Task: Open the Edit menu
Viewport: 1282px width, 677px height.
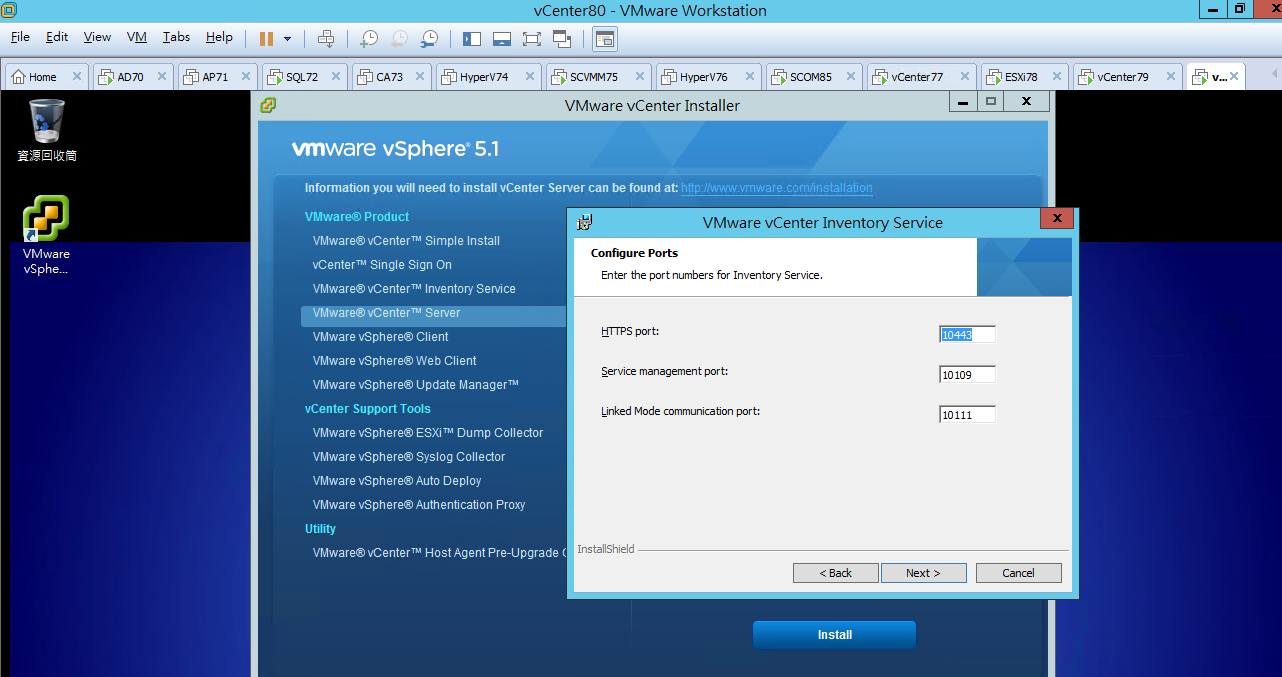Action: click(x=57, y=37)
